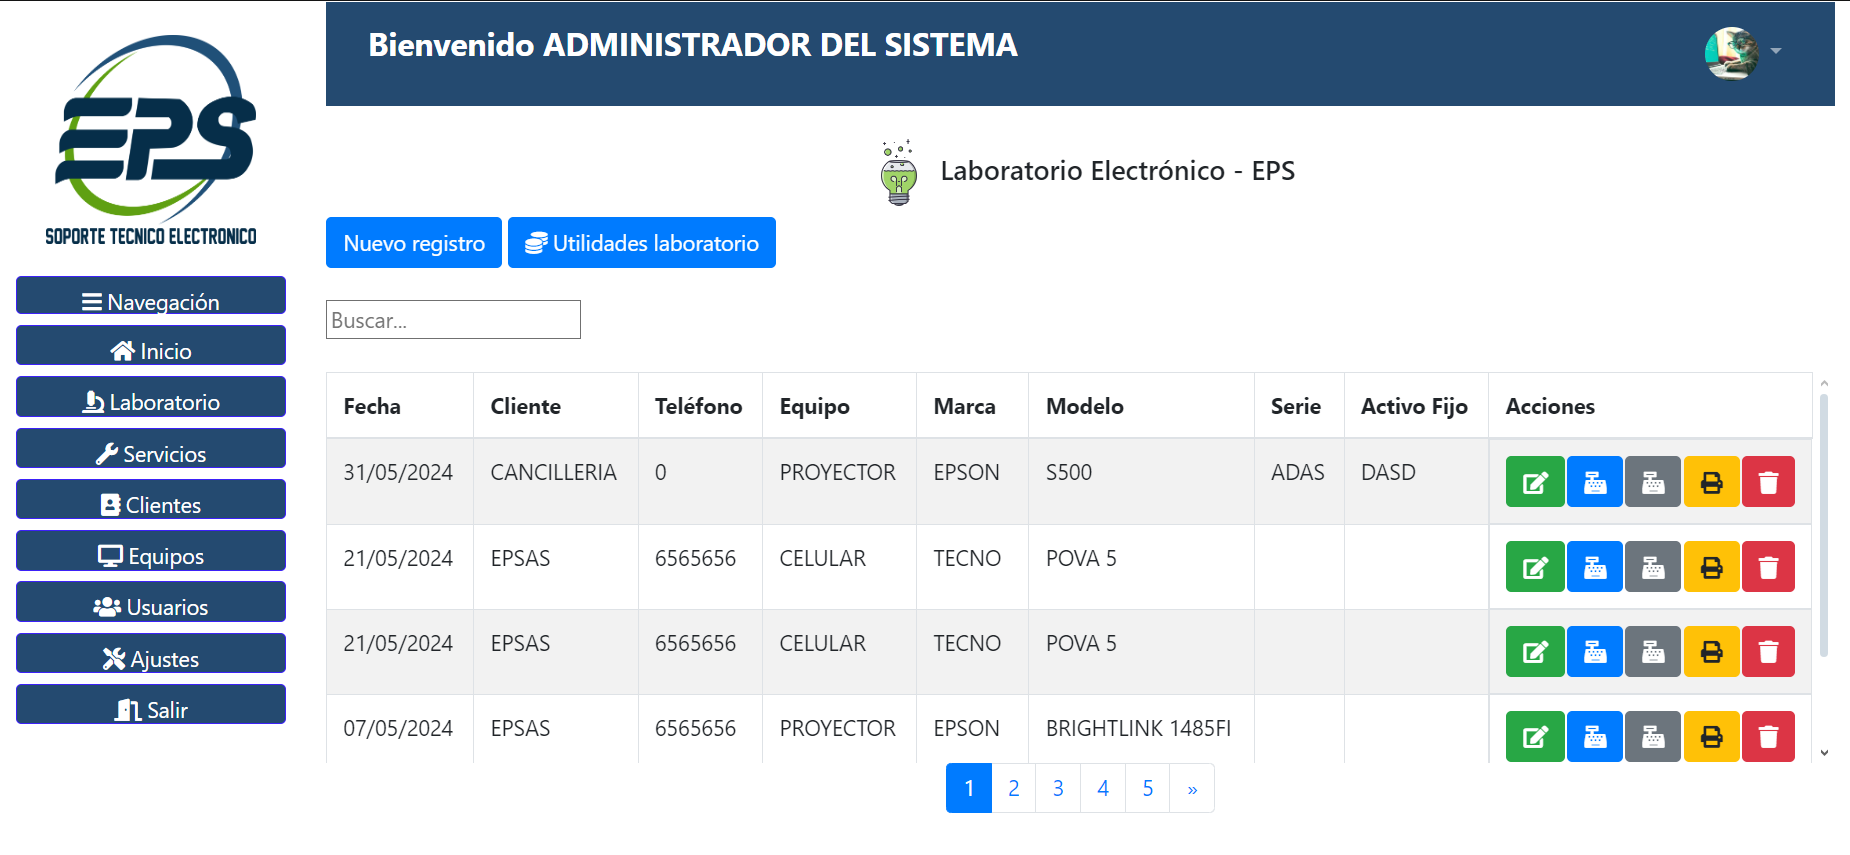Click the lightbulb laboratory logo icon
This screenshot has height=855, width=1850.
pos(898,173)
